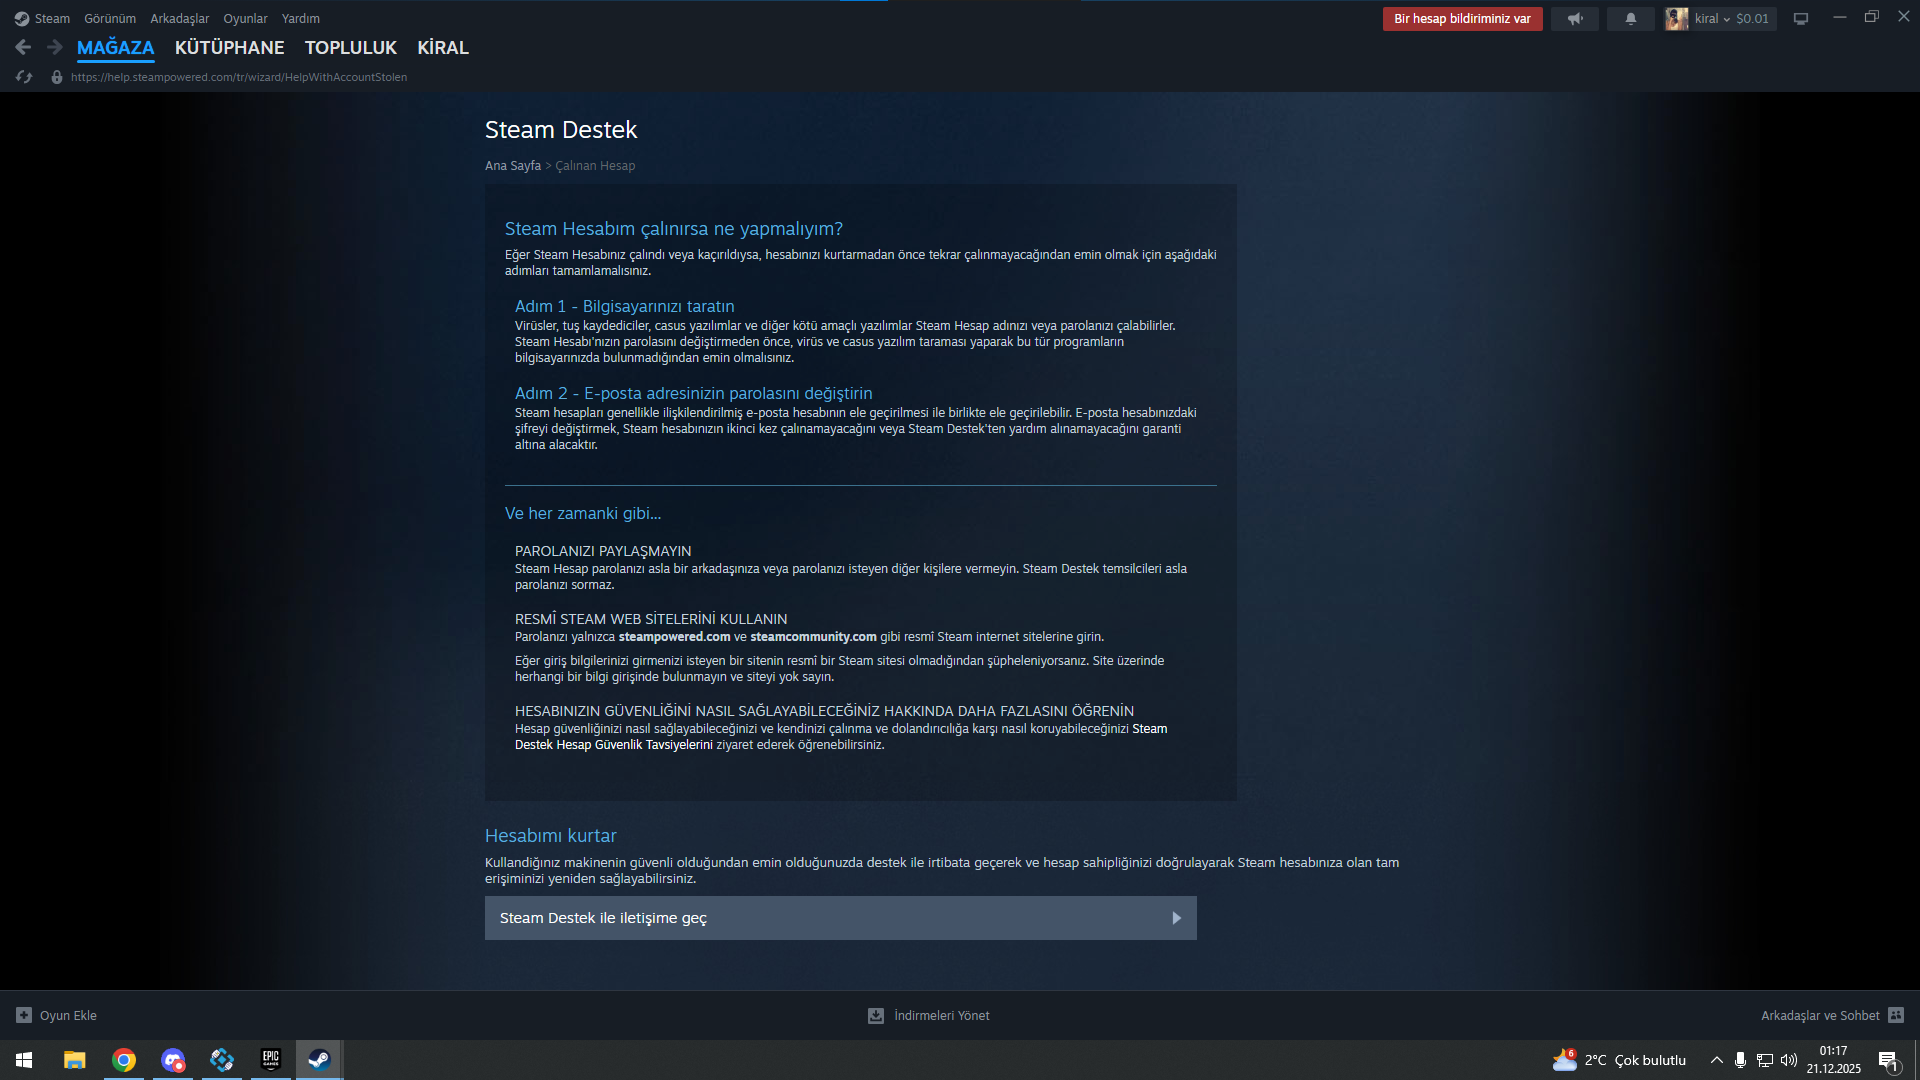Minimize the Steam window
The width and height of the screenshot is (1920, 1080).
click(x=1840, y=17)
